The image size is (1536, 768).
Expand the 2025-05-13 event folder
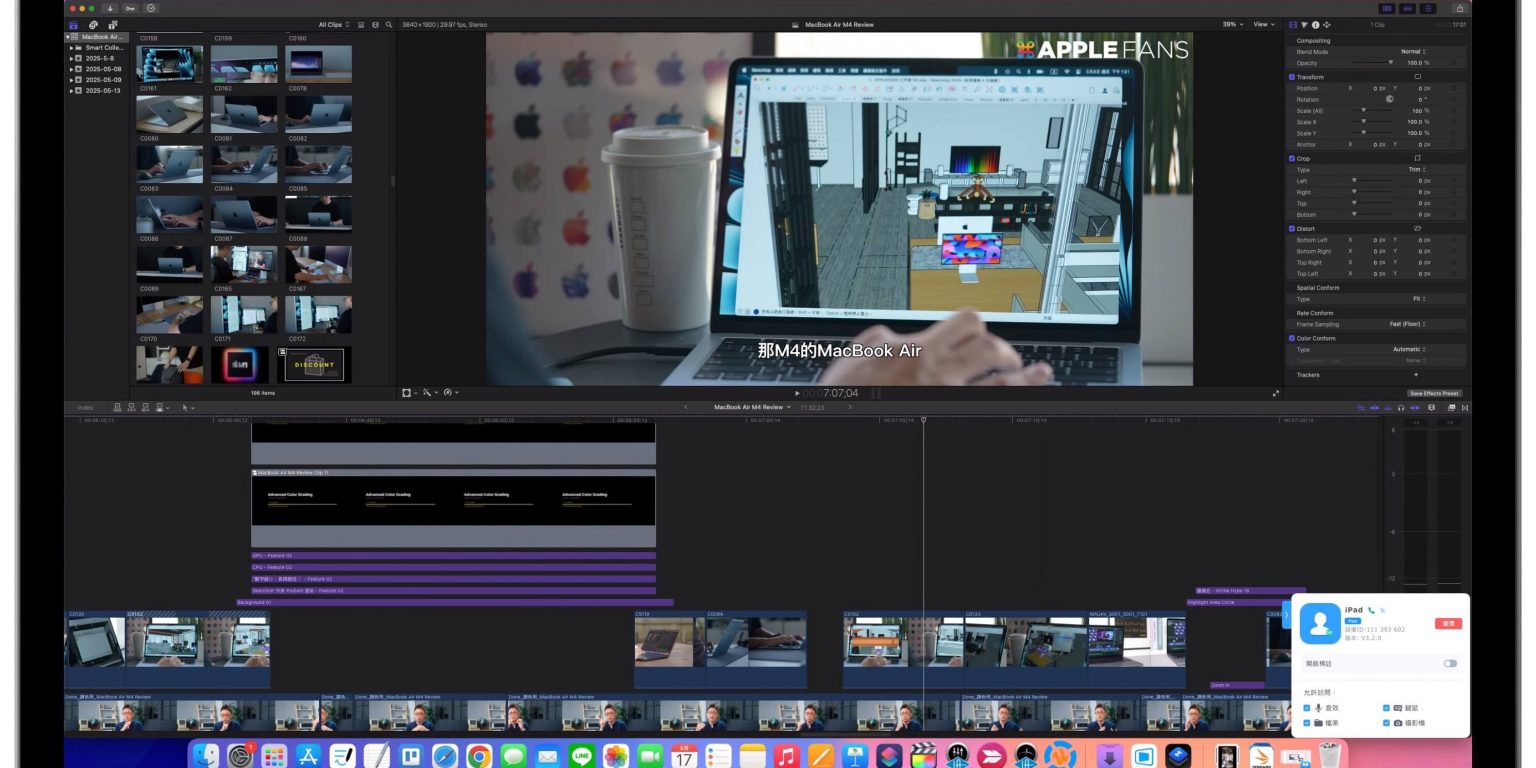71,91
